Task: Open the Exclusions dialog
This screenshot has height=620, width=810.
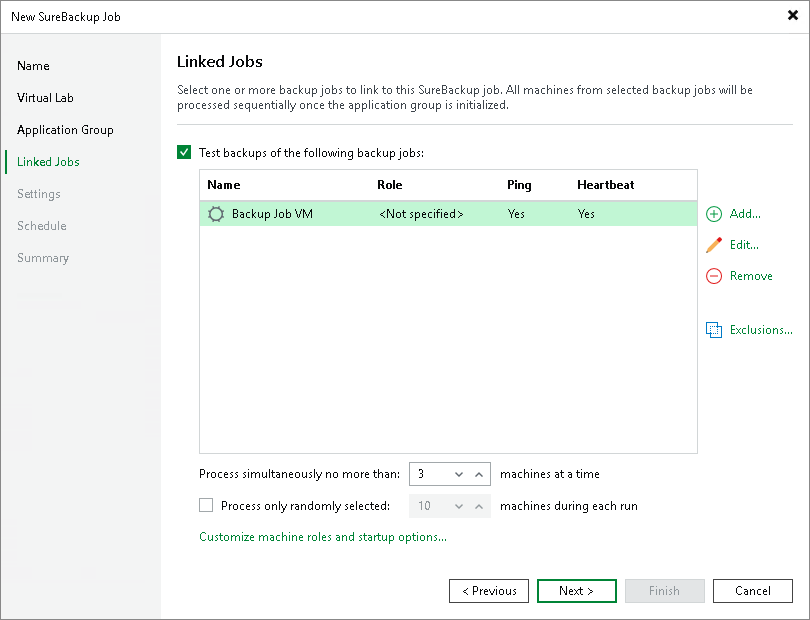Action: (758, 329)
